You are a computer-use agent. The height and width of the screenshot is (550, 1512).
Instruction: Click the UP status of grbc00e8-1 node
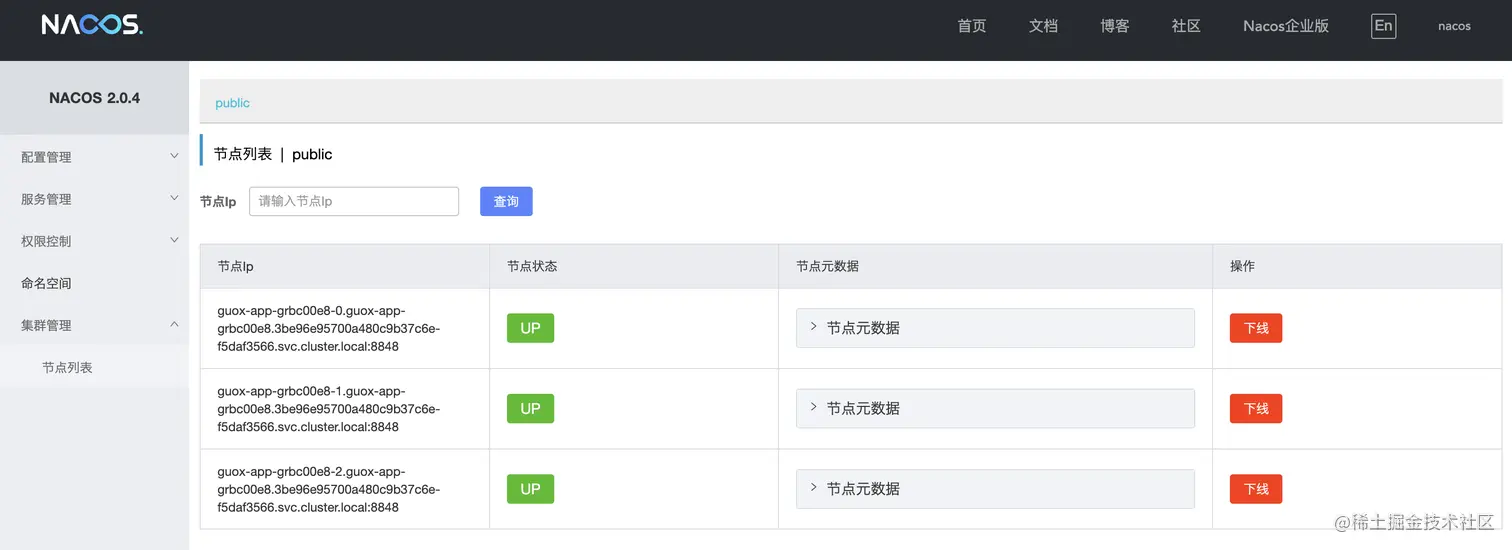(x=530, y=408)
